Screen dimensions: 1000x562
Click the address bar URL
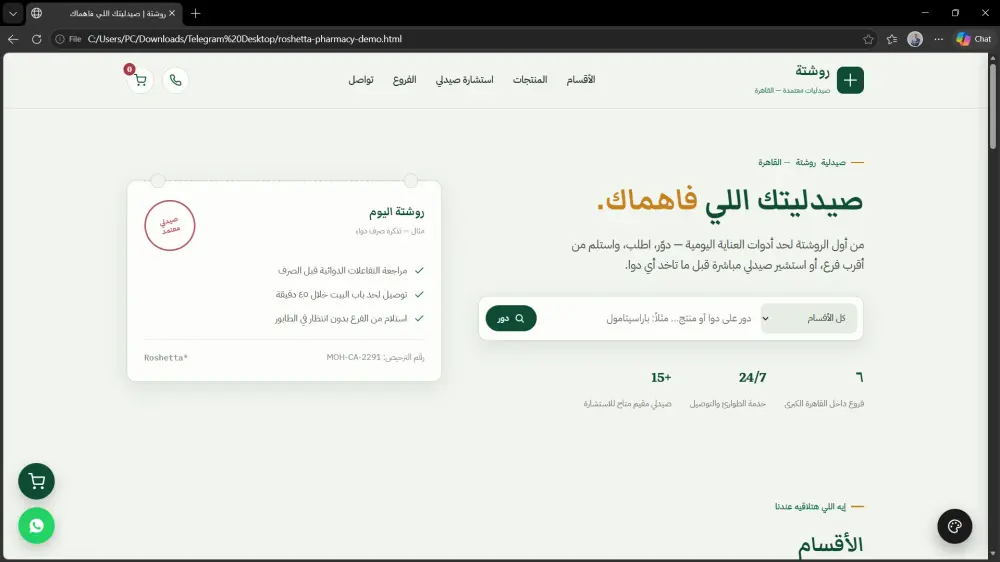click(245, 39)
